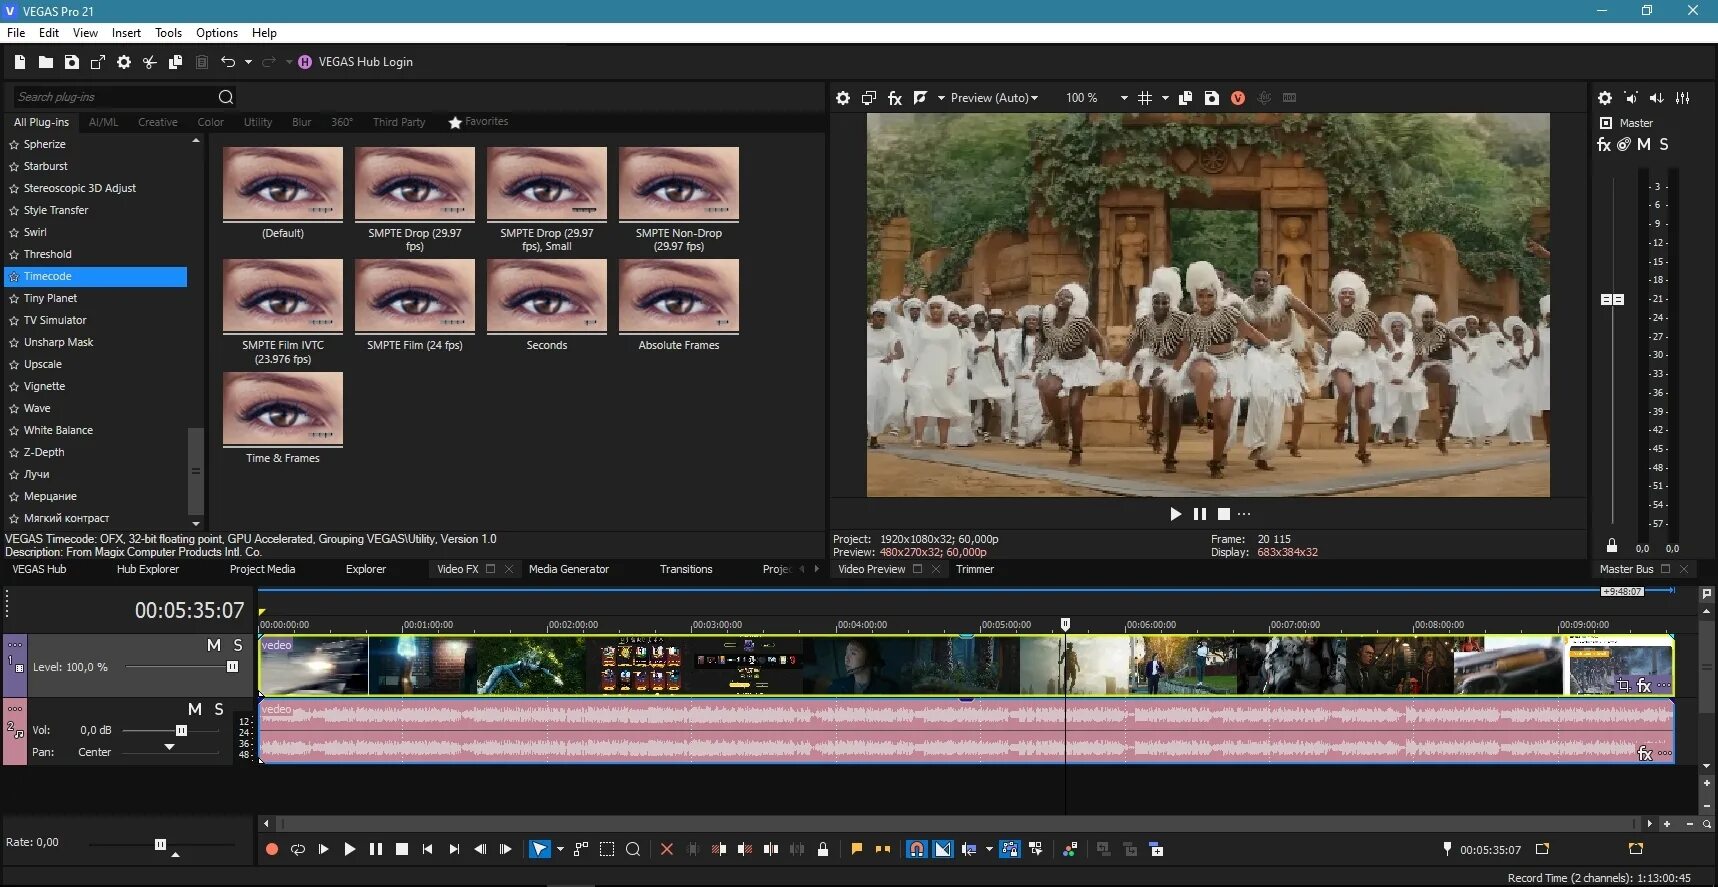Play the video preview window
The height and width of the screenshot is (887, 1718).
click(1176, 514)
